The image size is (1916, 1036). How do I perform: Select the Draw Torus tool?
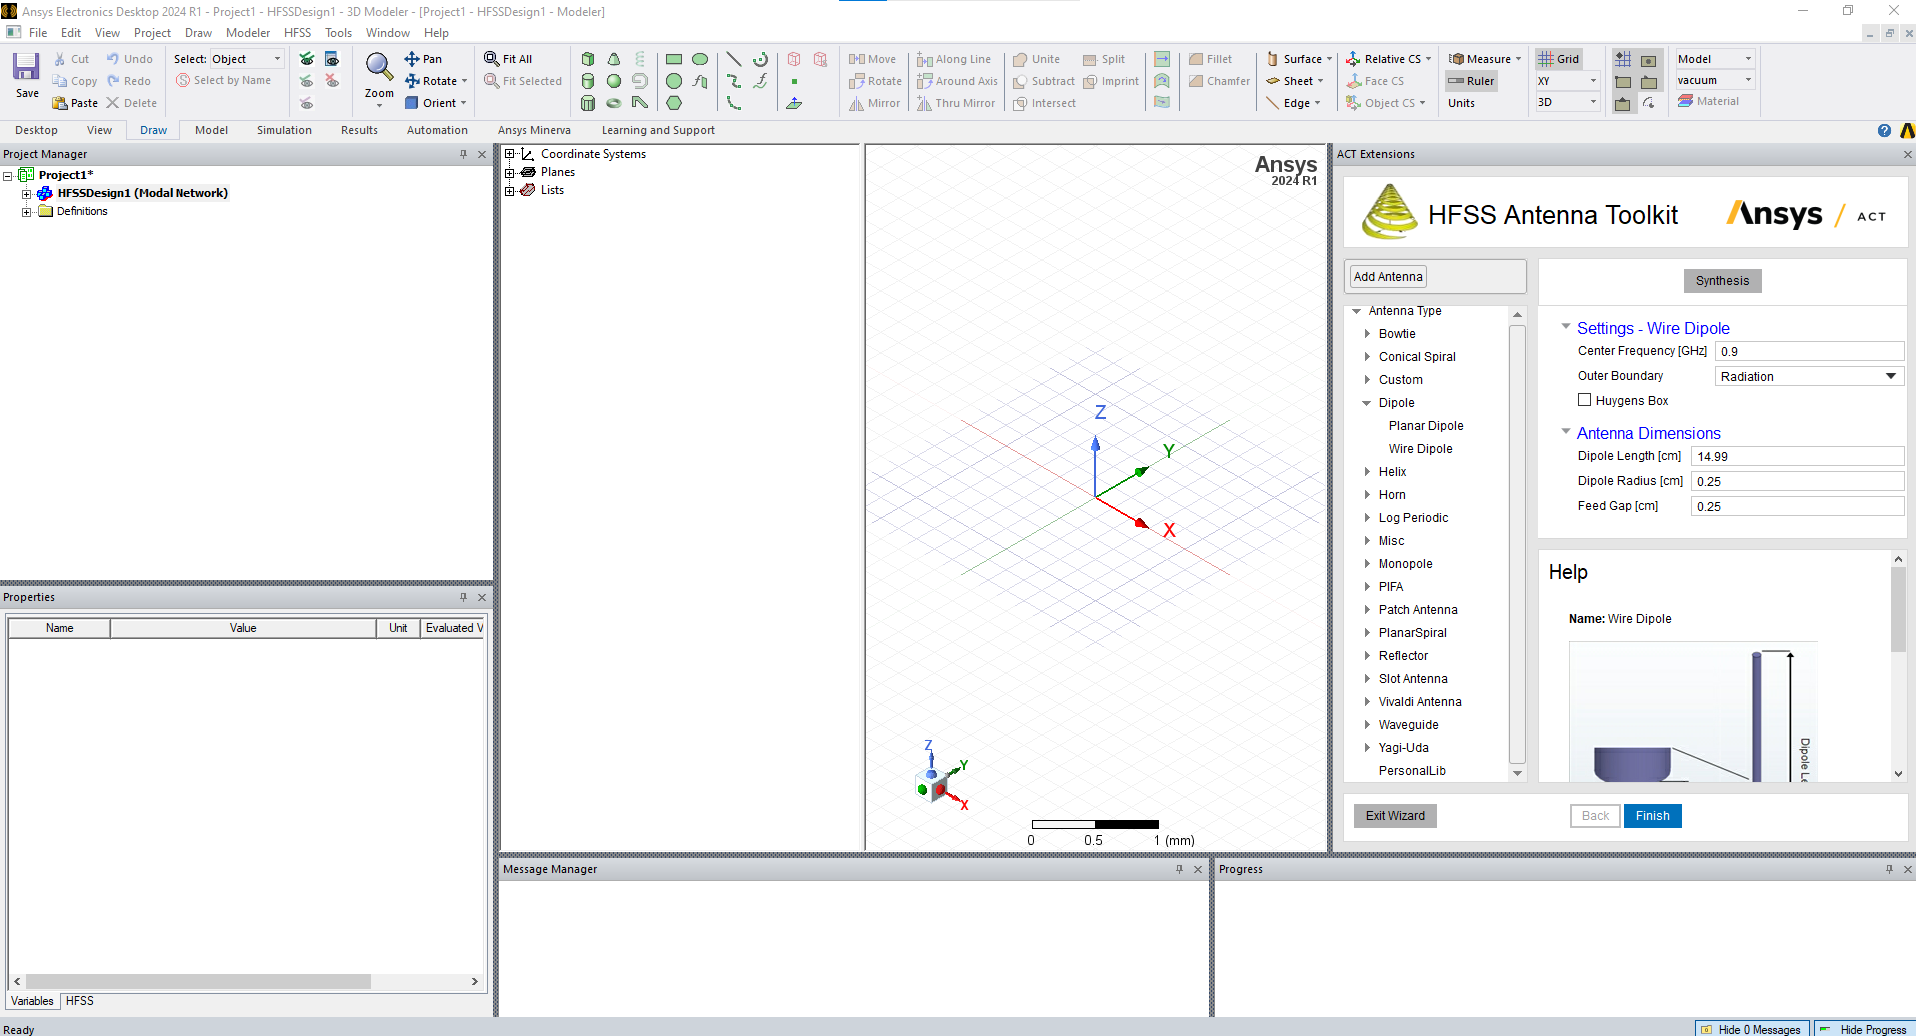[x=613, y=103]
